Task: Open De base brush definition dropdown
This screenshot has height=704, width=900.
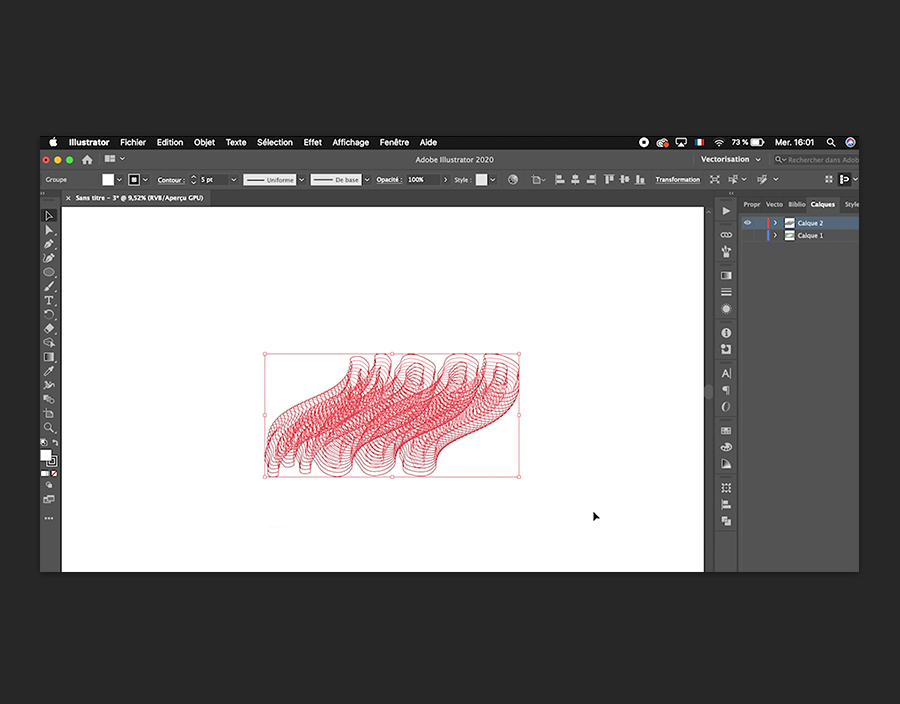Action: (x=367, y=180)
